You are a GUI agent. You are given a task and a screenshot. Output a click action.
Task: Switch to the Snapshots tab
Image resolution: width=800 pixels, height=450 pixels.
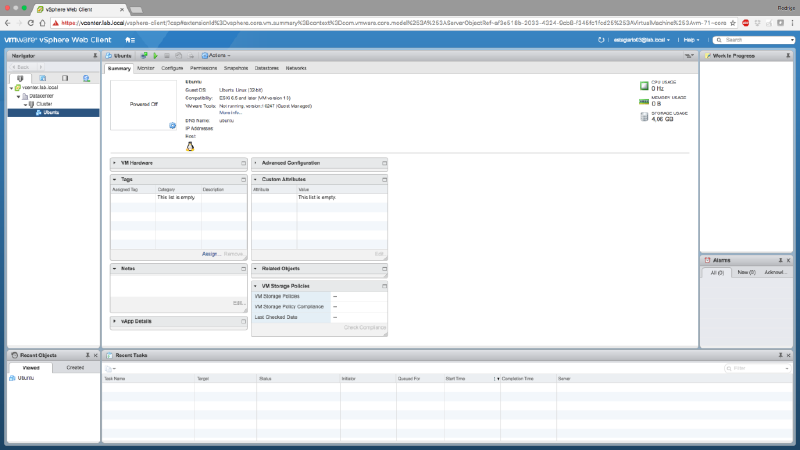pos(236,68)
